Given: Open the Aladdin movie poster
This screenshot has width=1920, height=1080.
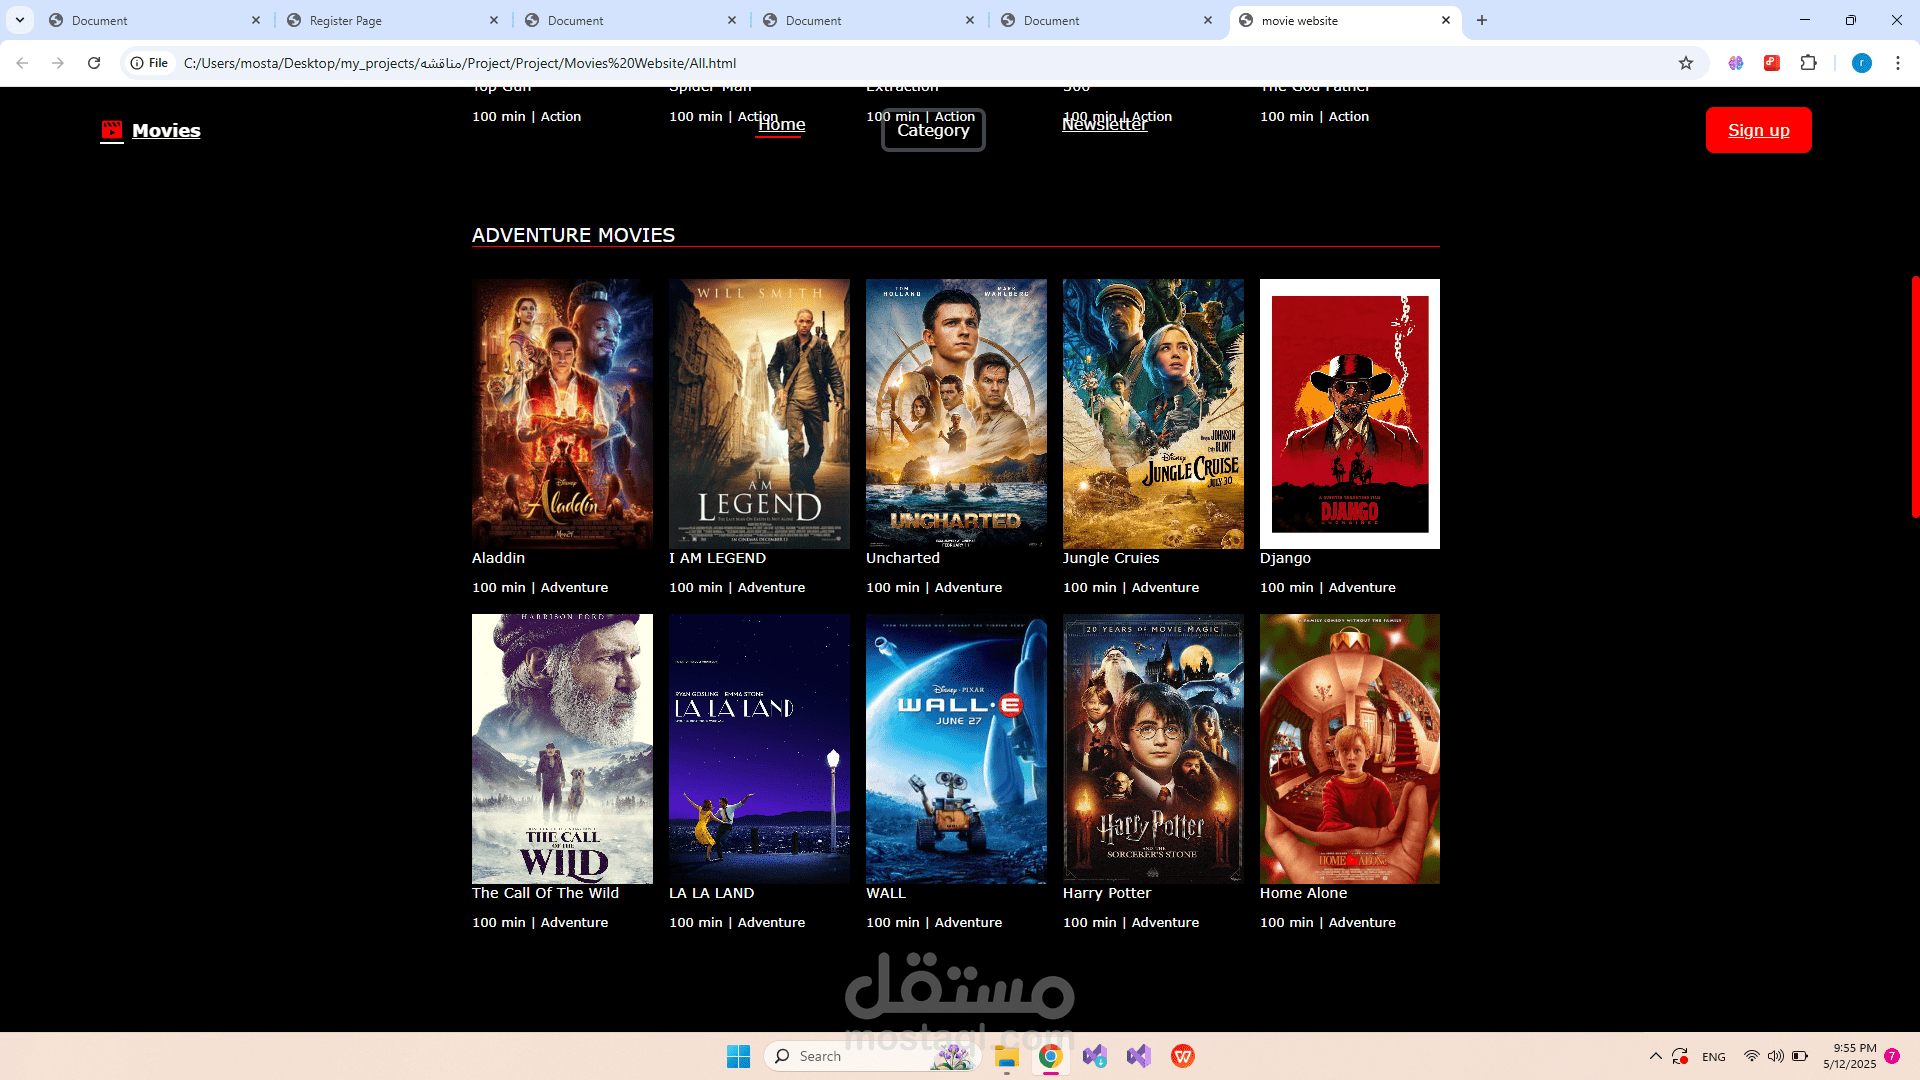Looking at the screenshot, I should tap(562, 414).
